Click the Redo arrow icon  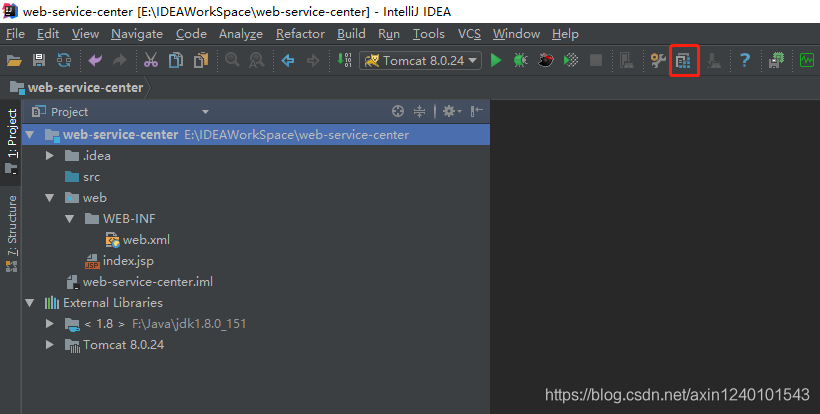[x=120, y=61]
